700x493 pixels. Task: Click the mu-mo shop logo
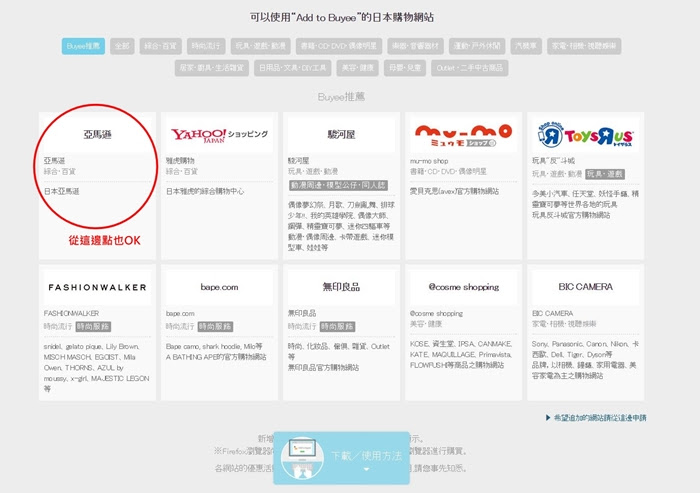pos(463,134)
